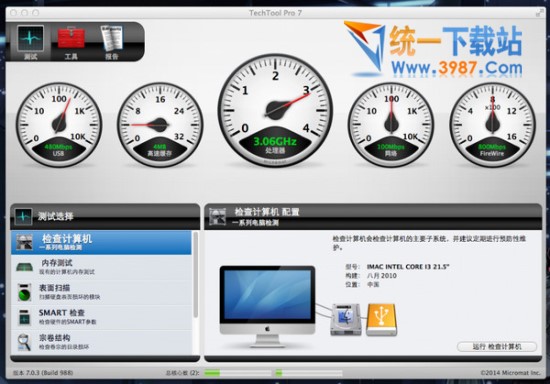Select the orange USB drive icon

381,319
